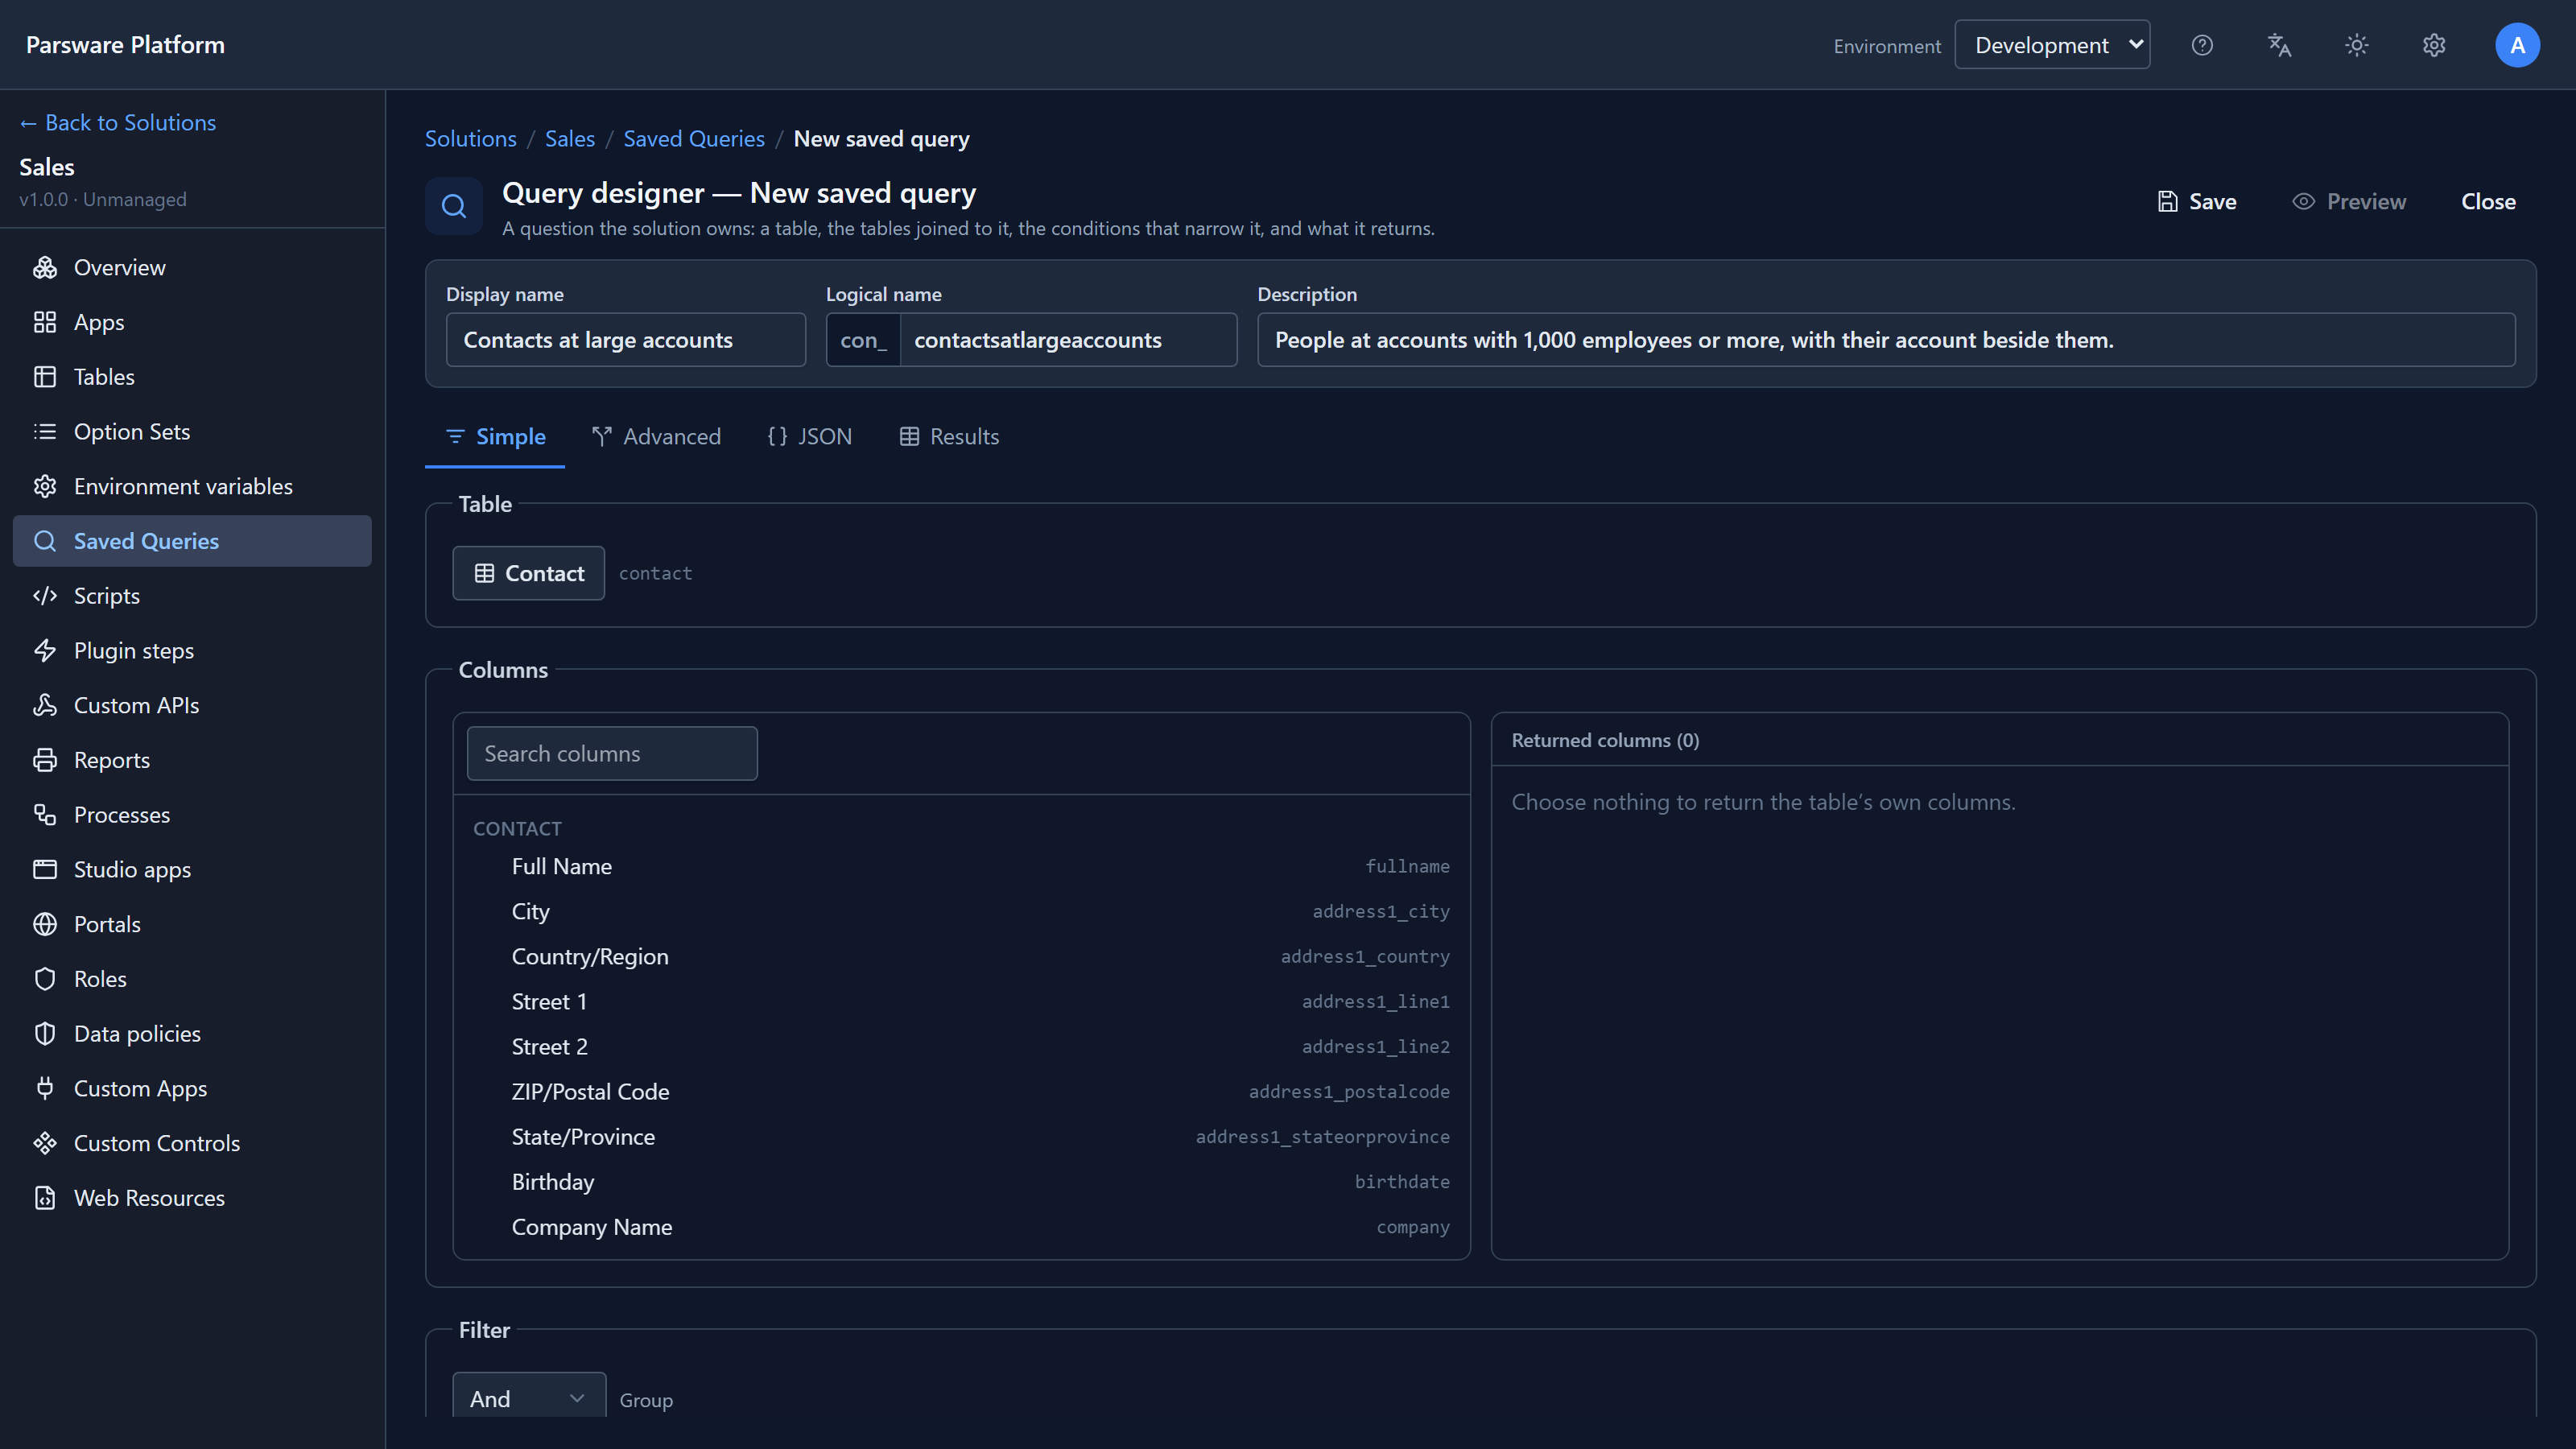The width and height of the screenshot is (2576, 1449).
Task: Click the Reports printer icon
Action: pos(45,760)
